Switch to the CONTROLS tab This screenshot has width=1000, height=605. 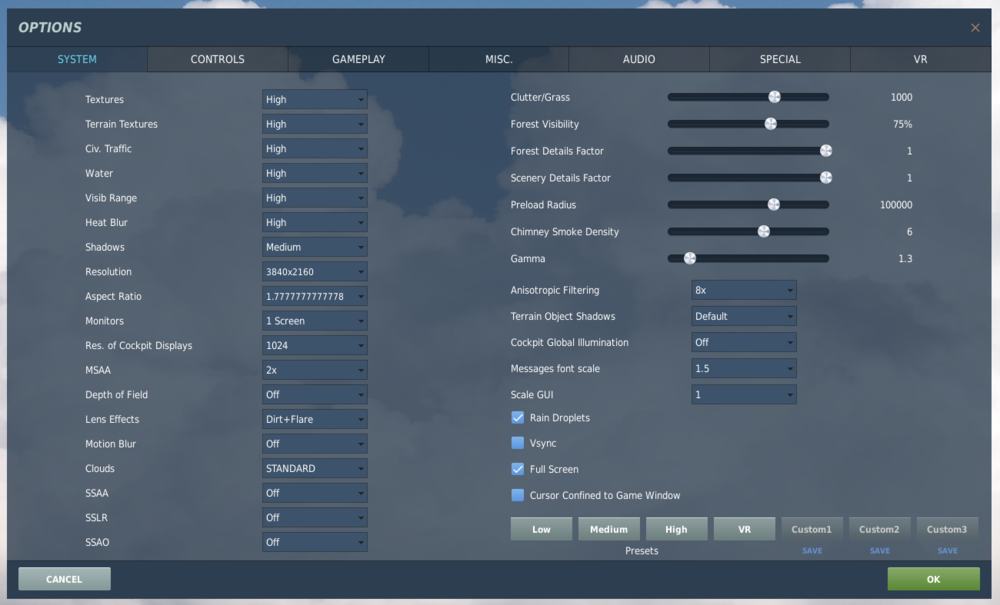[x=217, y=59]
